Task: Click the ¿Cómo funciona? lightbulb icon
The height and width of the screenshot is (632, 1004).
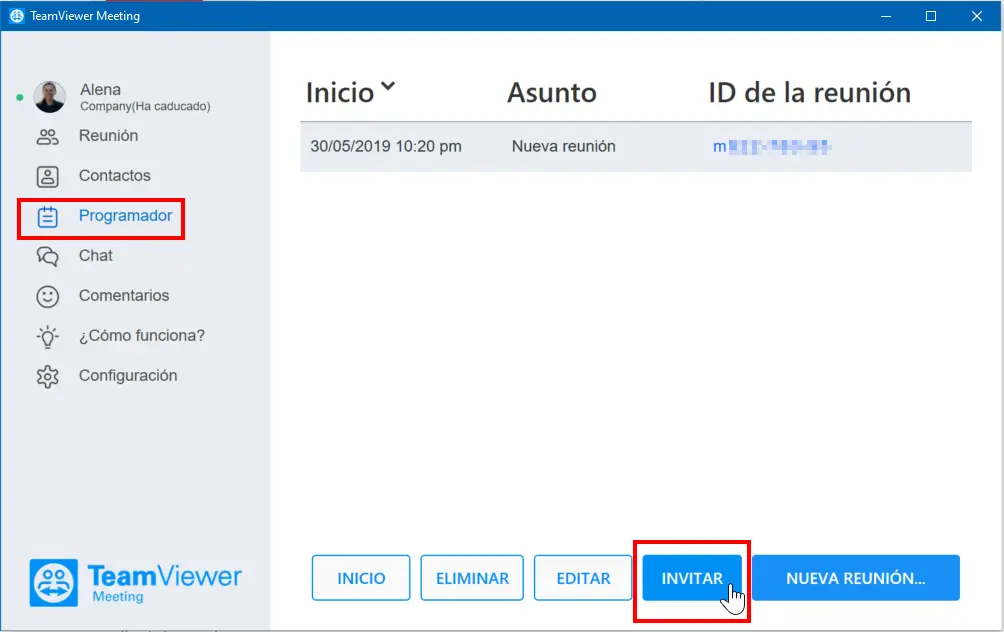Action: click(47, 337)
